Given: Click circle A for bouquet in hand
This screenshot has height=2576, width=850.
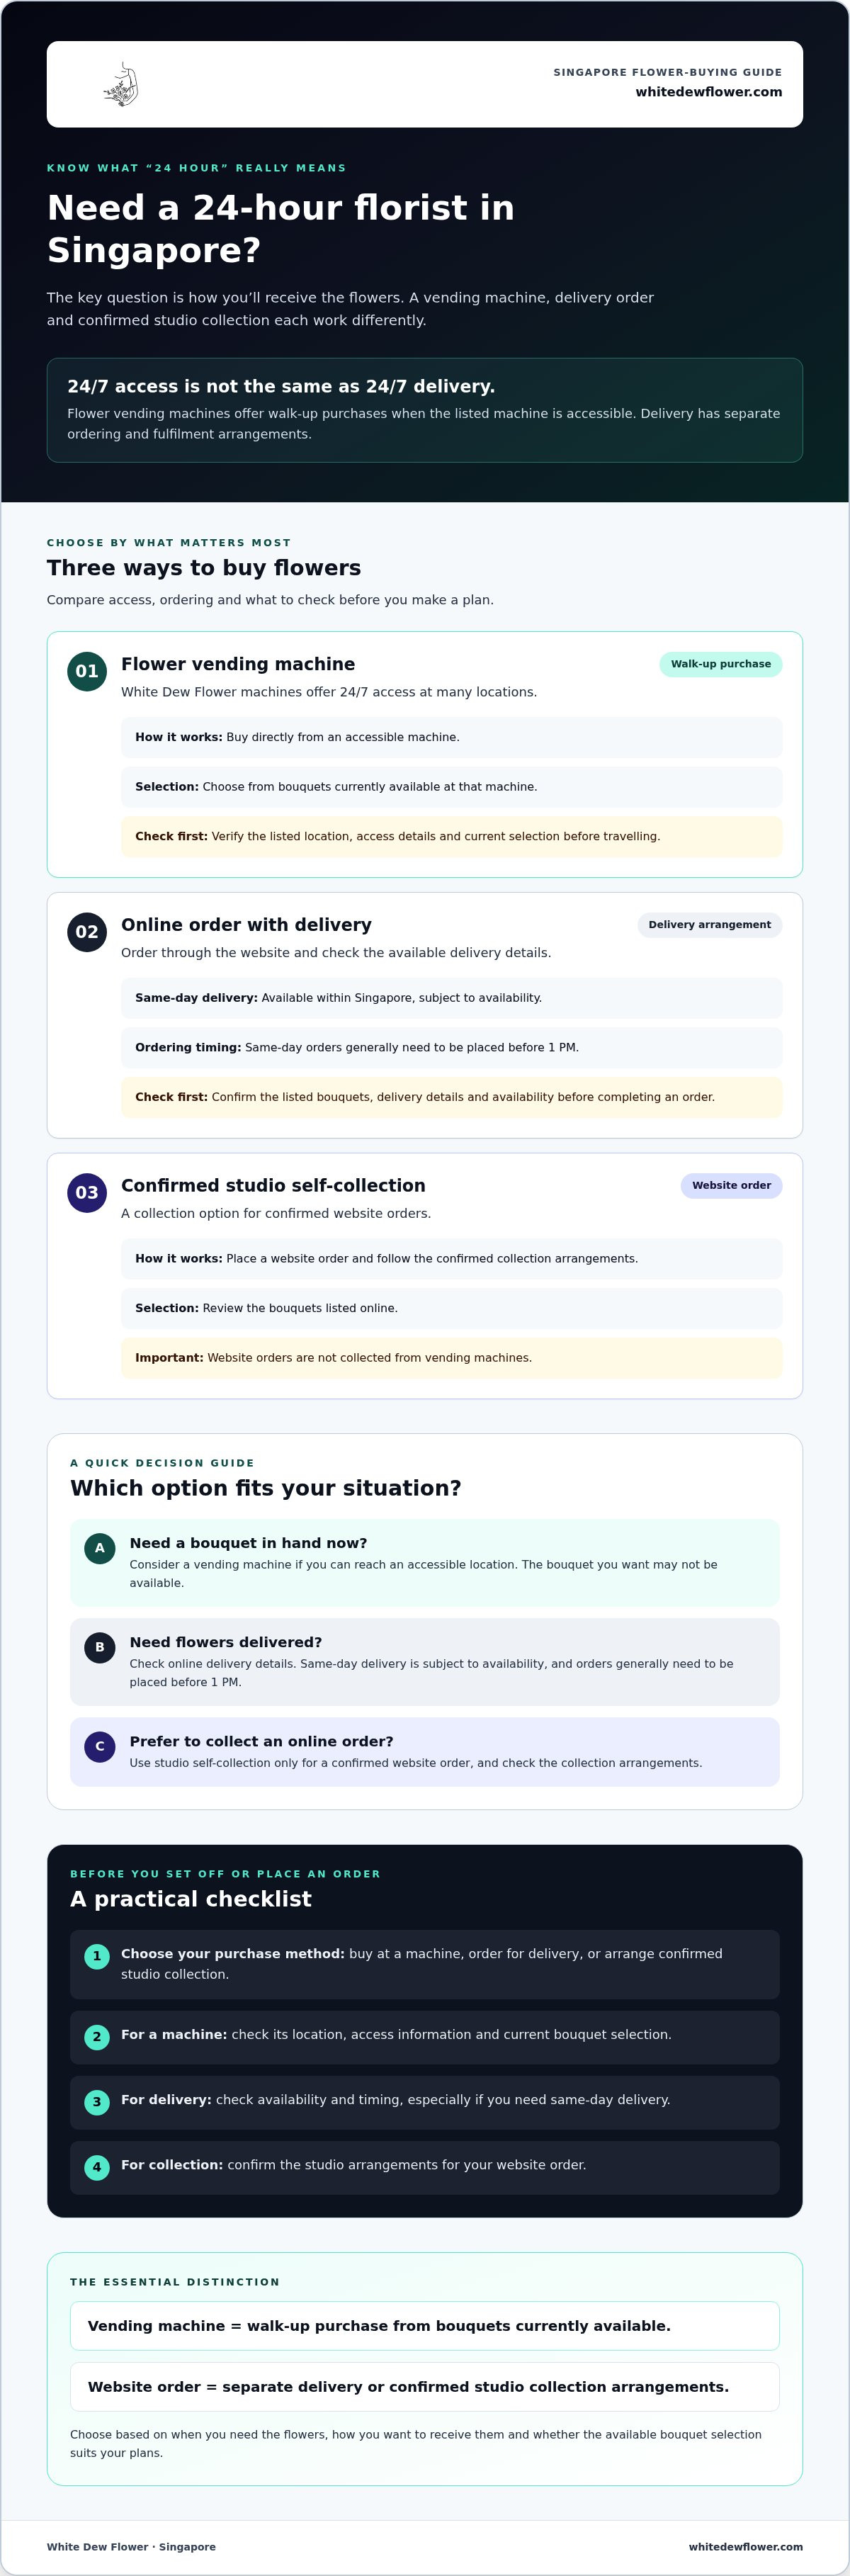Looking at the screenshot, I should pos(99,1548).
